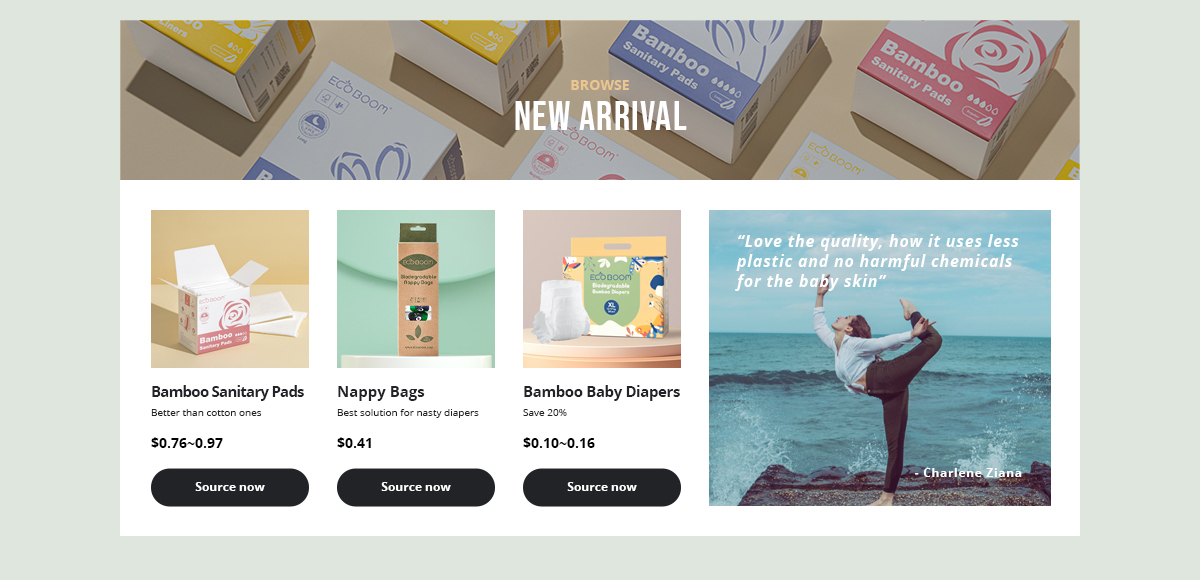
Task: Click Source now under Bamboo Sanitary Pads
Action: click(x=230, y=487)
